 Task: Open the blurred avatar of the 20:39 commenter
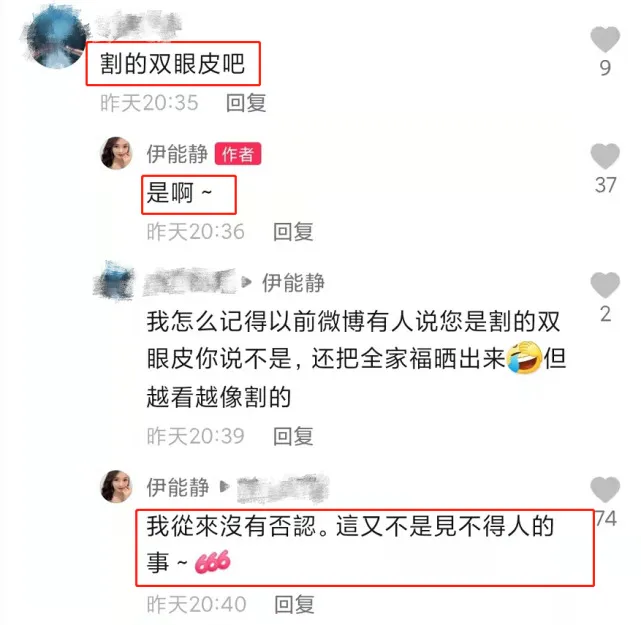pyautogui.click(x=114, y=282)
